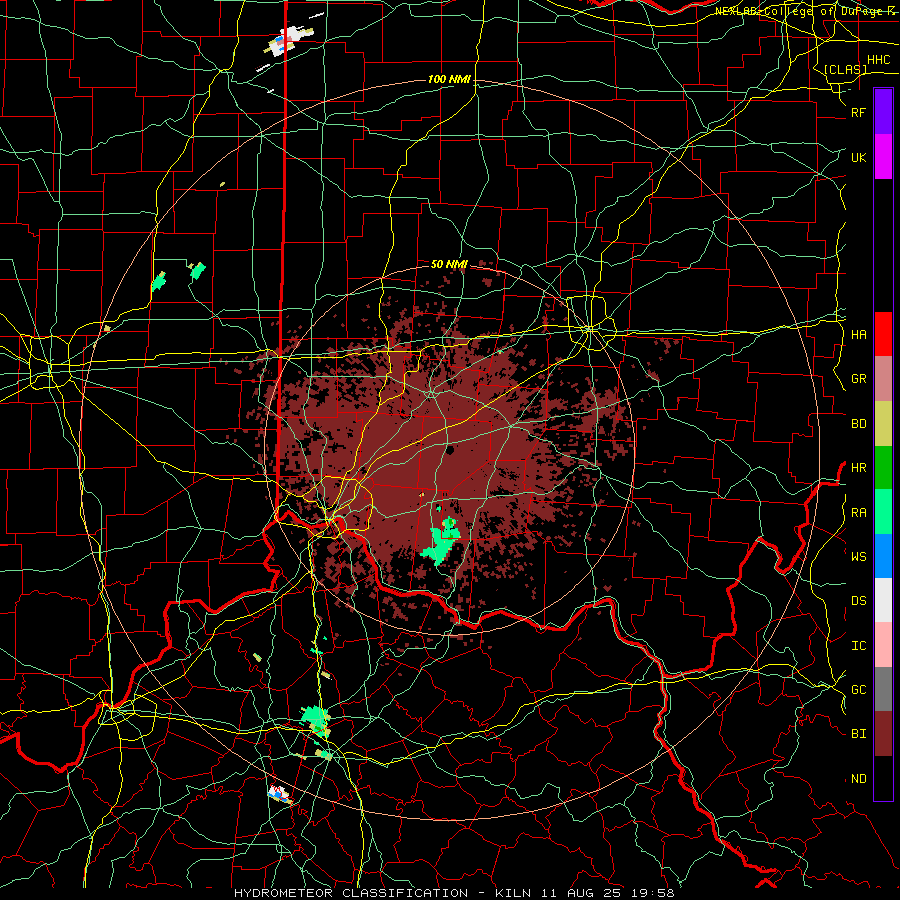Image resolution: width=900 pixels, height=900 pixels.
Task: Click the BI brown legend swatch
Action: [883, 734]
